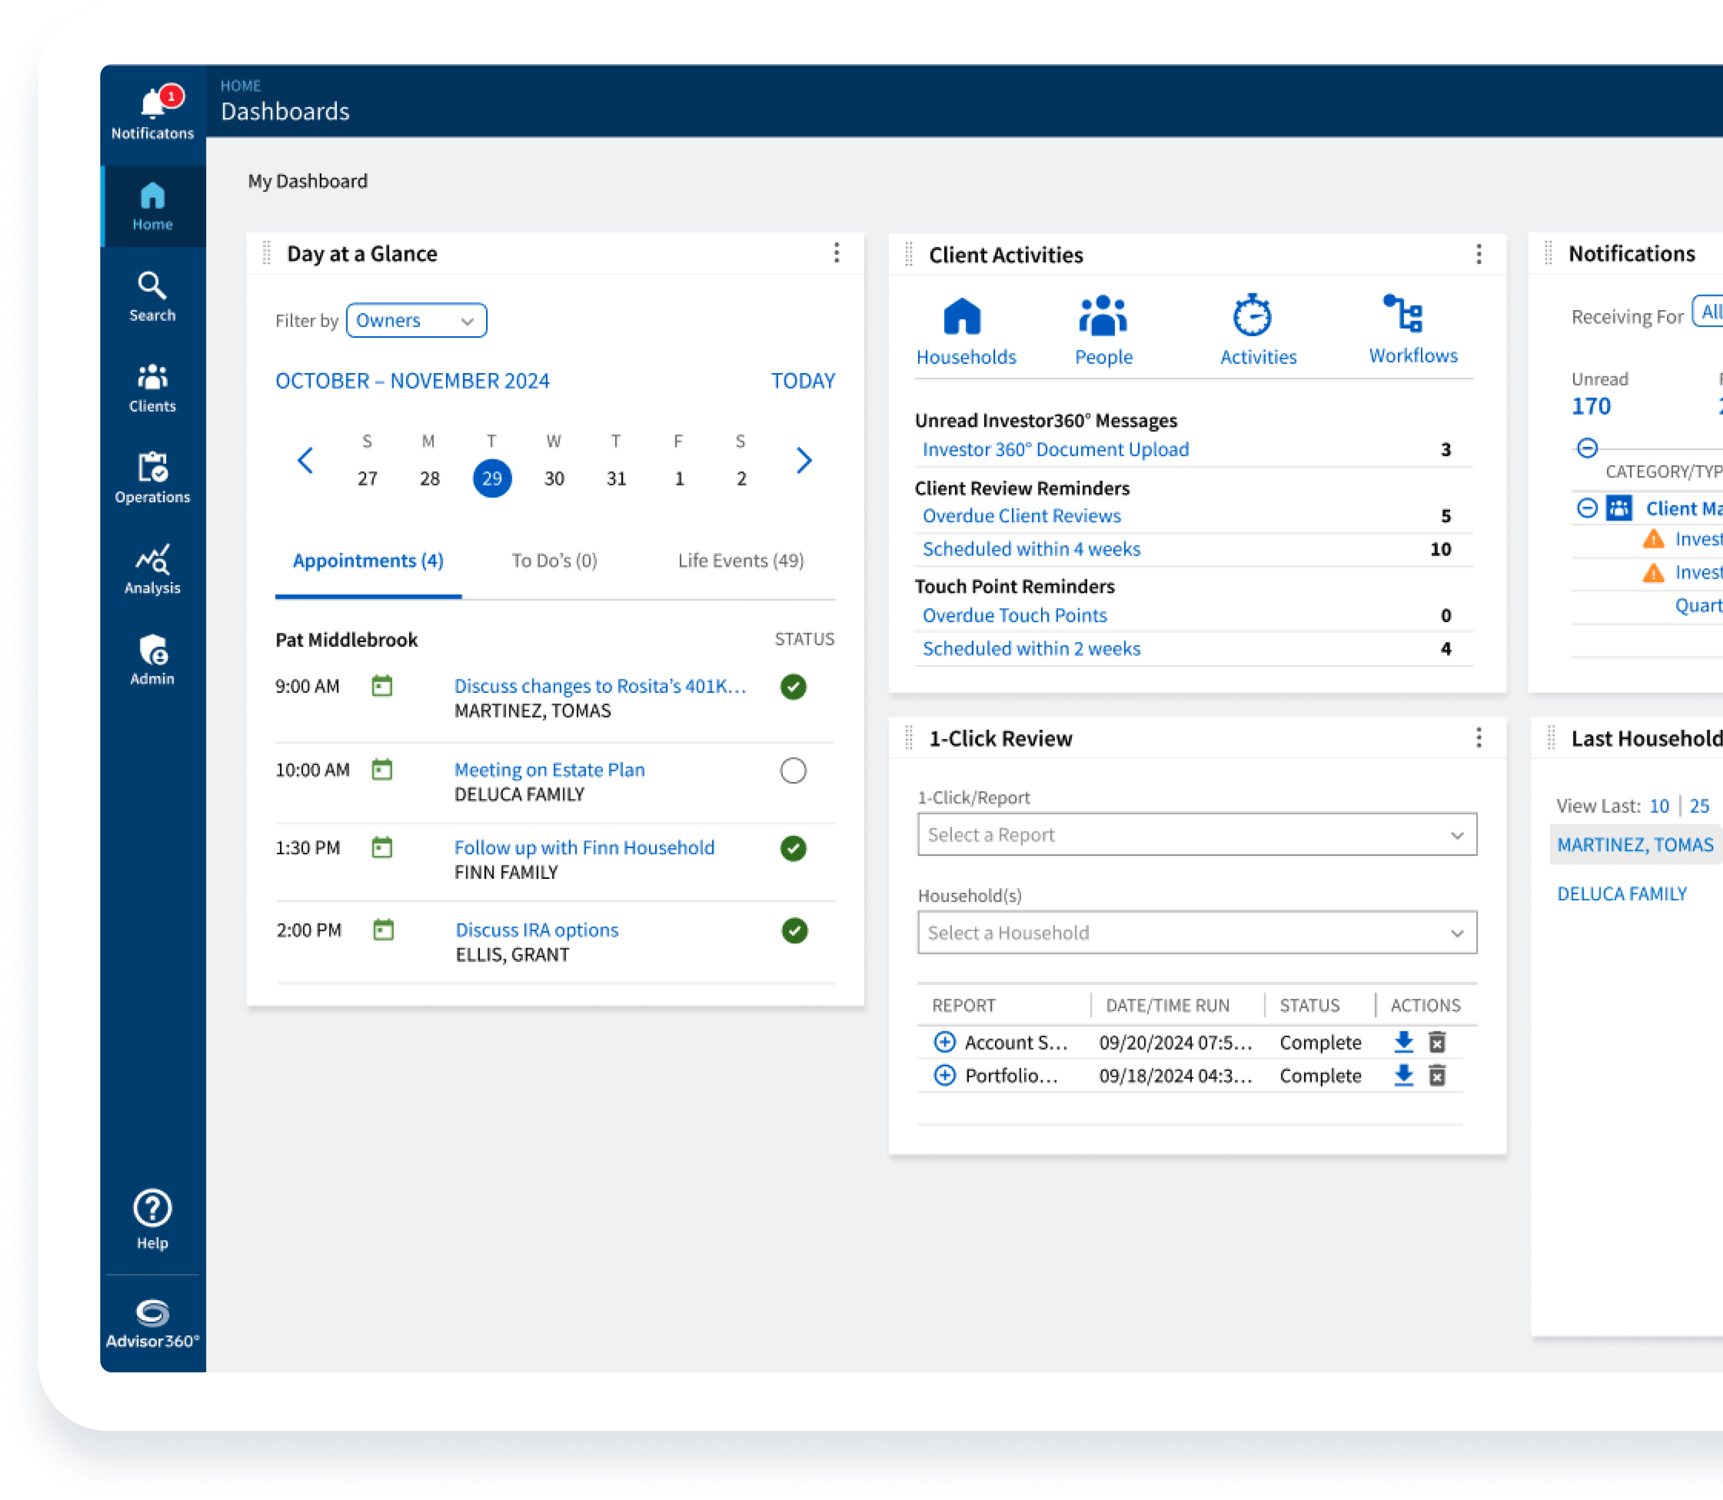Screen dimensions: 1723x1500
Task: Download the Portfolio… report
Action: pyautogui.click(x=1403, y=1075)
